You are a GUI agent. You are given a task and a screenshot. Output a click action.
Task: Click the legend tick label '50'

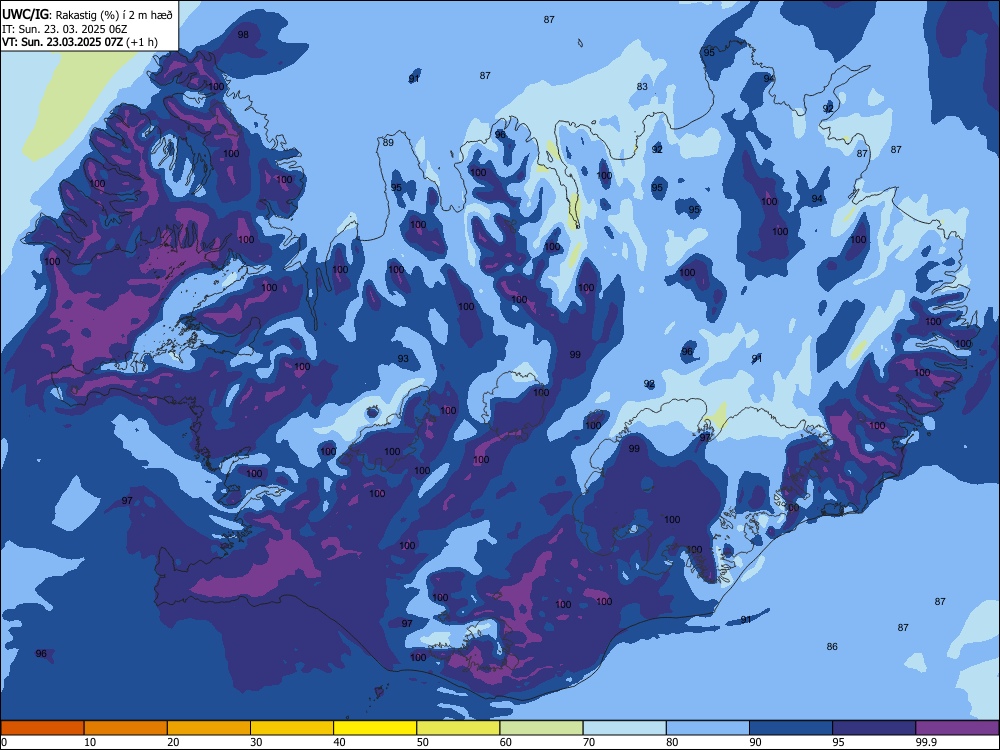(422, 742)
